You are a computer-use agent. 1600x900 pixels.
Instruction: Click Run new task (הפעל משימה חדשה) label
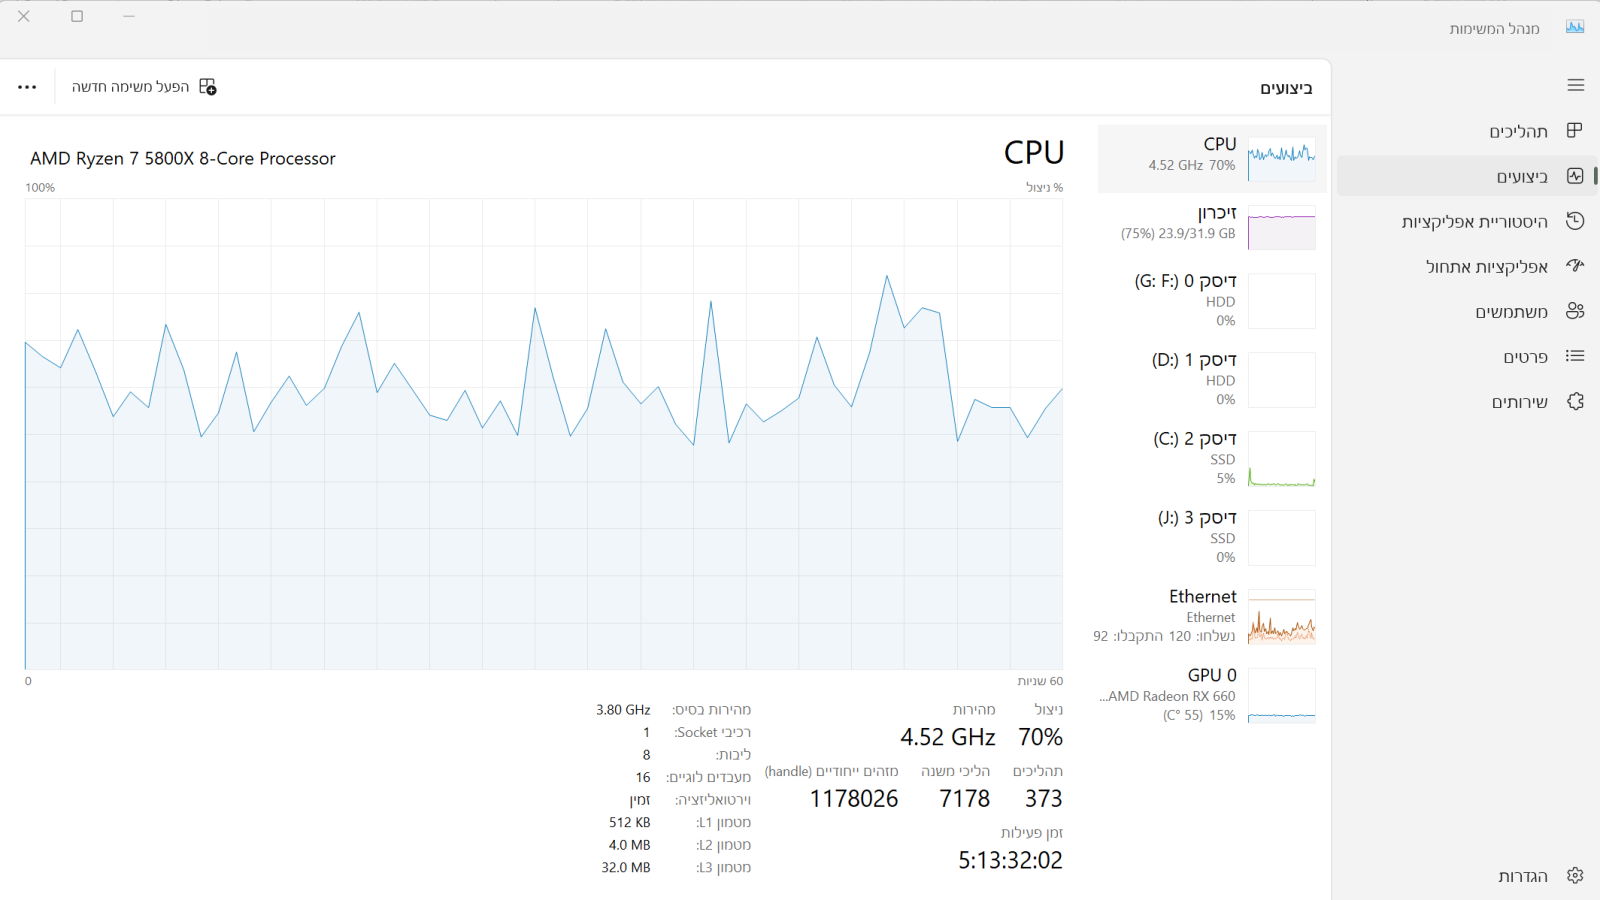[130, 87]
